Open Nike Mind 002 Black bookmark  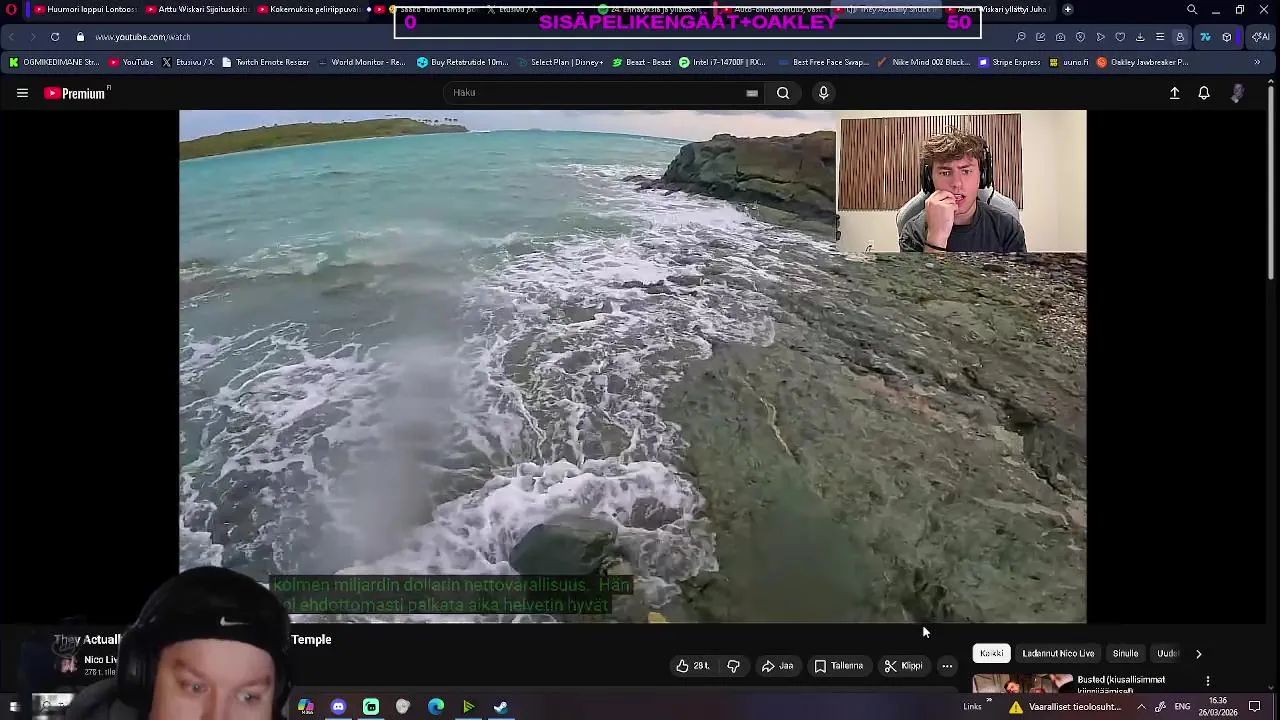pos(922,62)
